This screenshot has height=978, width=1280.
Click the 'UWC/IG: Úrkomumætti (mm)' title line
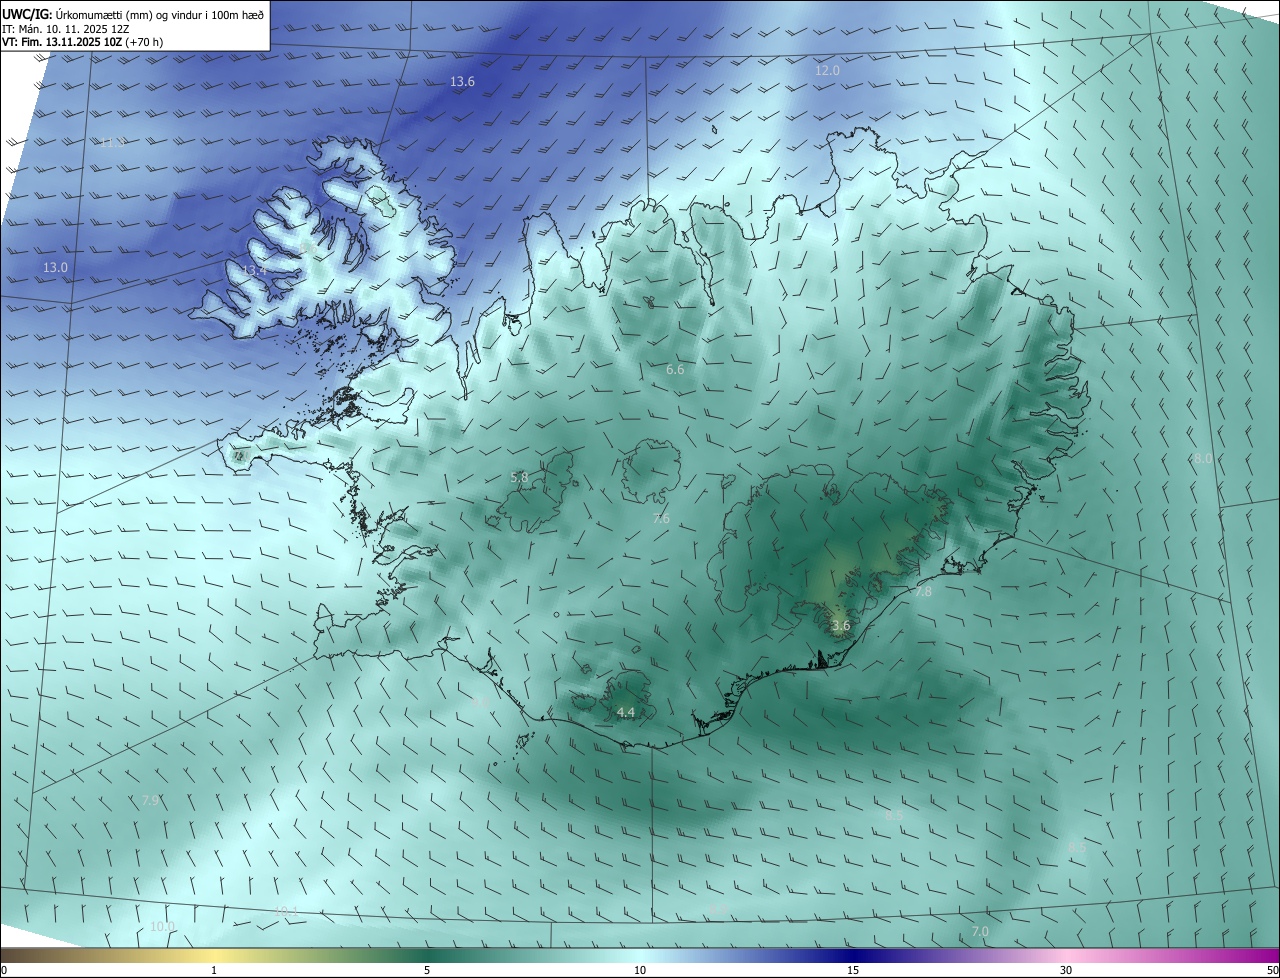coord(133,14)
